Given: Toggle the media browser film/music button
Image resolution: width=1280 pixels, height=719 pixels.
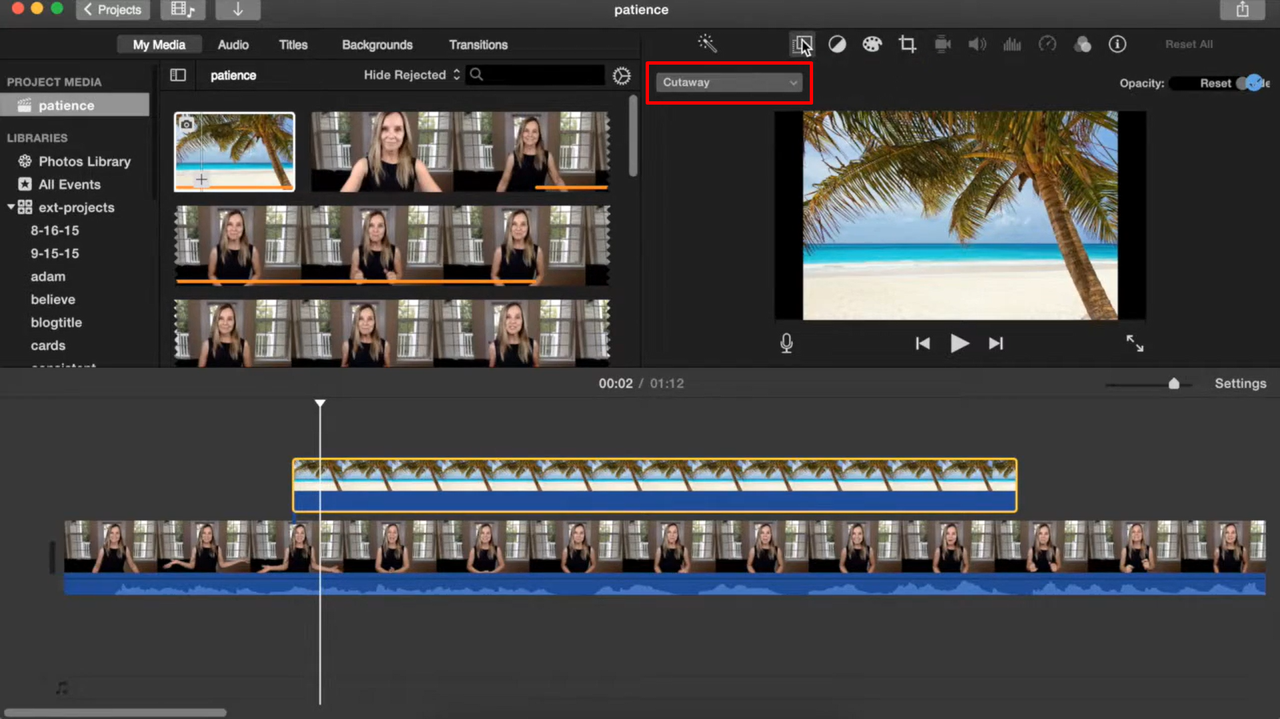Looking at the screenshot, I should (x=182, y=10).
